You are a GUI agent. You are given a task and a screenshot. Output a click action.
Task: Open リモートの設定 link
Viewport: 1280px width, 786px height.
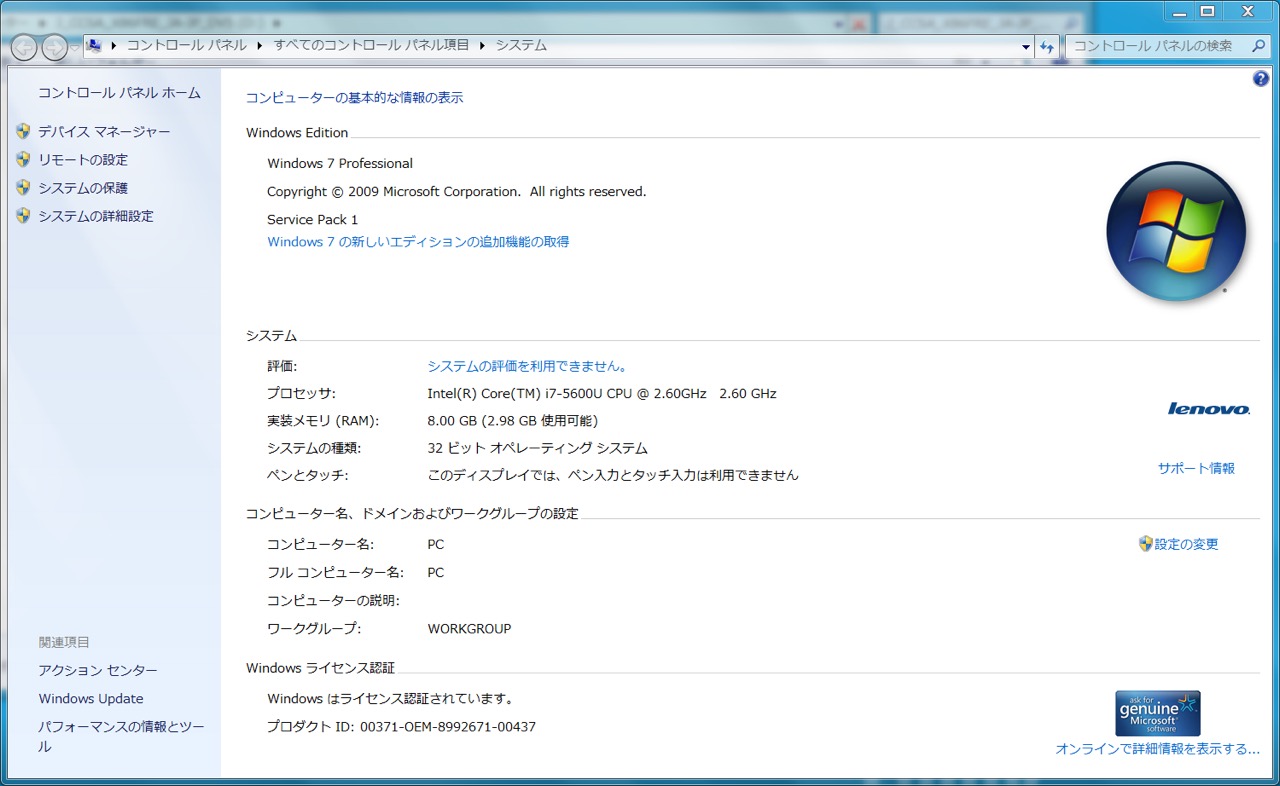(83, 160)
